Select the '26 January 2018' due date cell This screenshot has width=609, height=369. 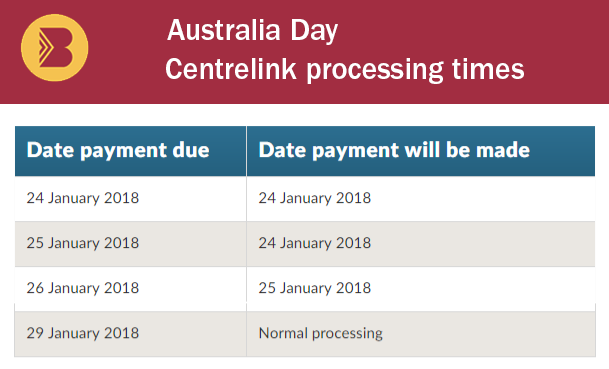[130, 289]
